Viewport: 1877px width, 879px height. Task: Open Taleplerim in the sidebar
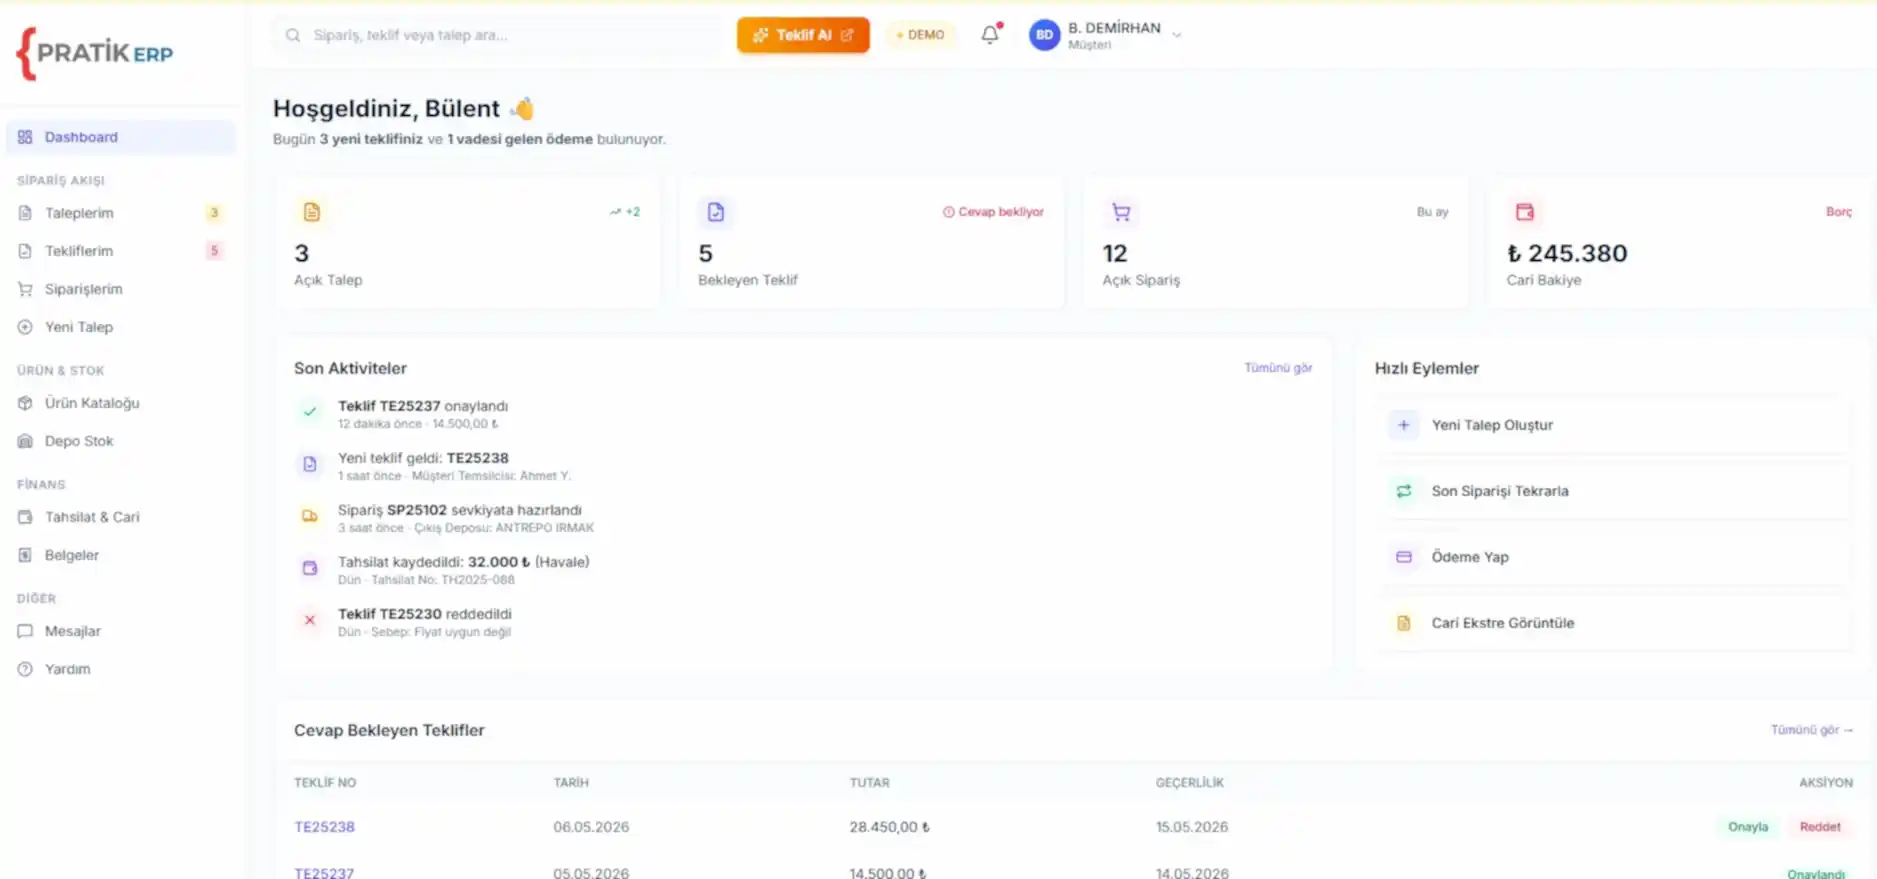click(x=121, y=213)
